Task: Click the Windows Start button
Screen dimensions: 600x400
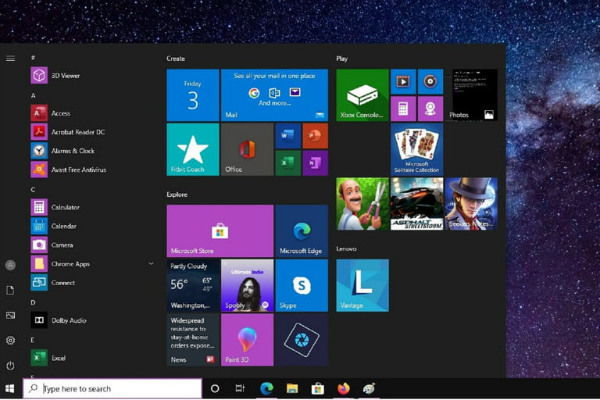Action: [x=10, y=389]
